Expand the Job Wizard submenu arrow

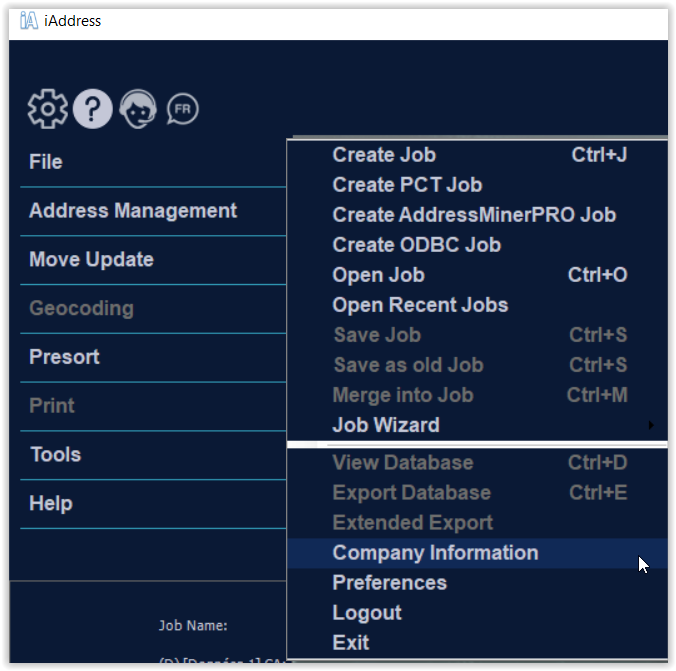(651, 425)
